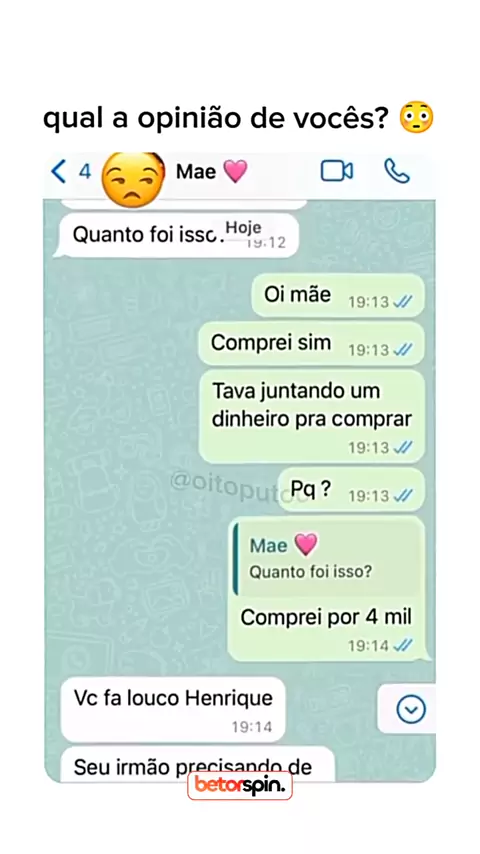Tap the unread count 4 badge

tap(84, 172)
